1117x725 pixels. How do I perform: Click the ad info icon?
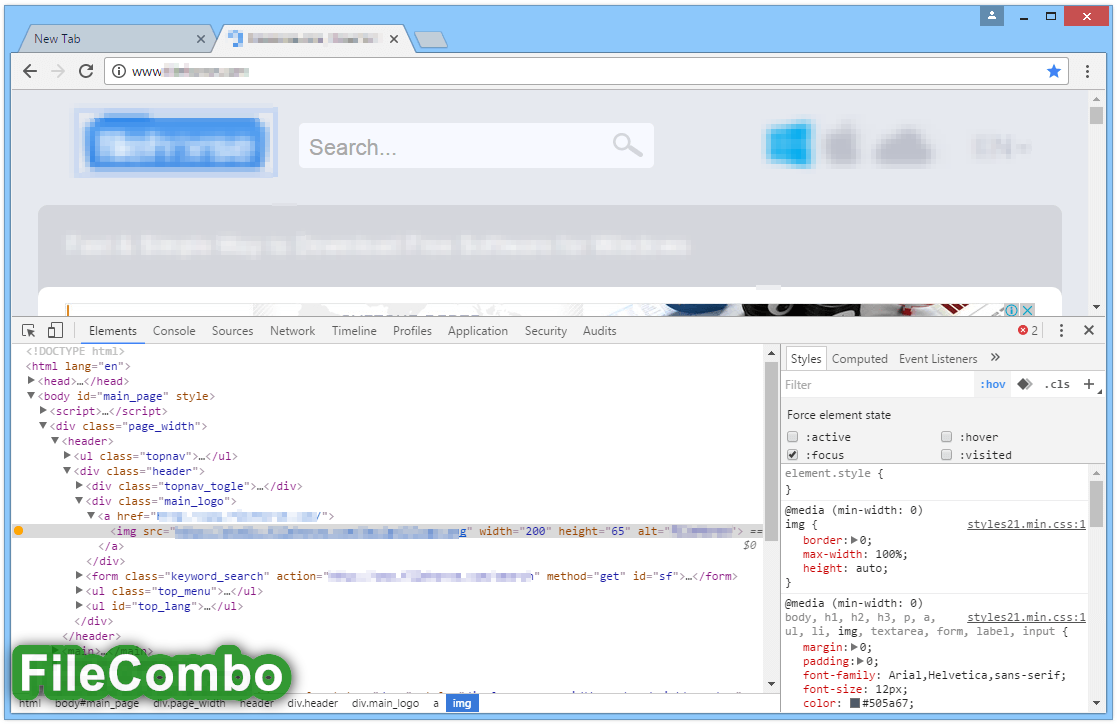1012,310
